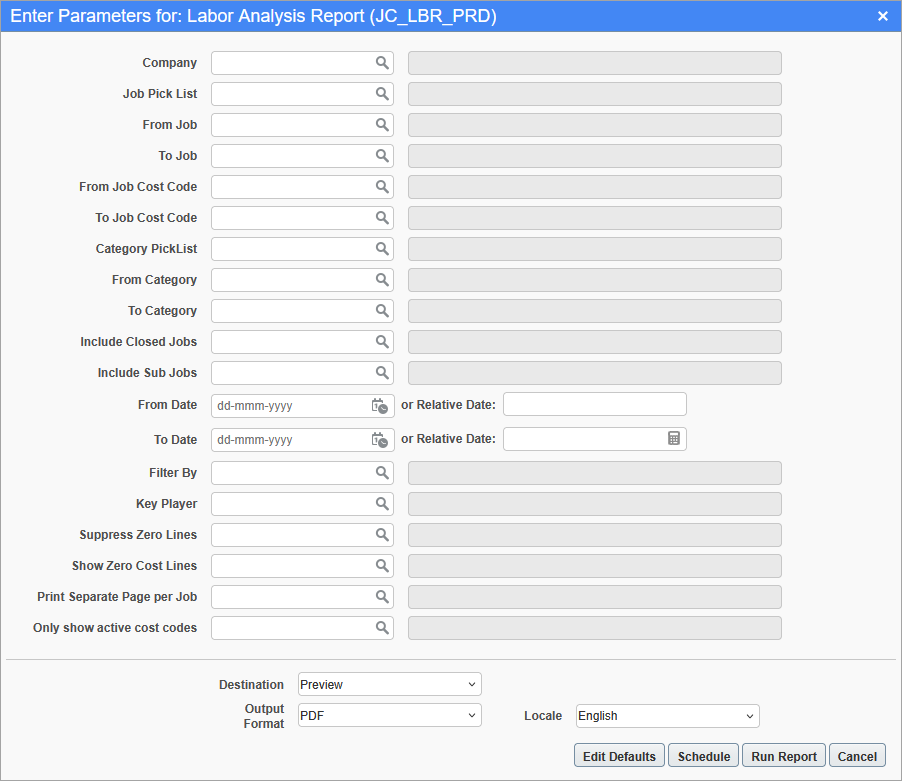The width and height of the screenshot is (902, 781).
Task: Open the Output Format dropdown
Action: point(389,715)
